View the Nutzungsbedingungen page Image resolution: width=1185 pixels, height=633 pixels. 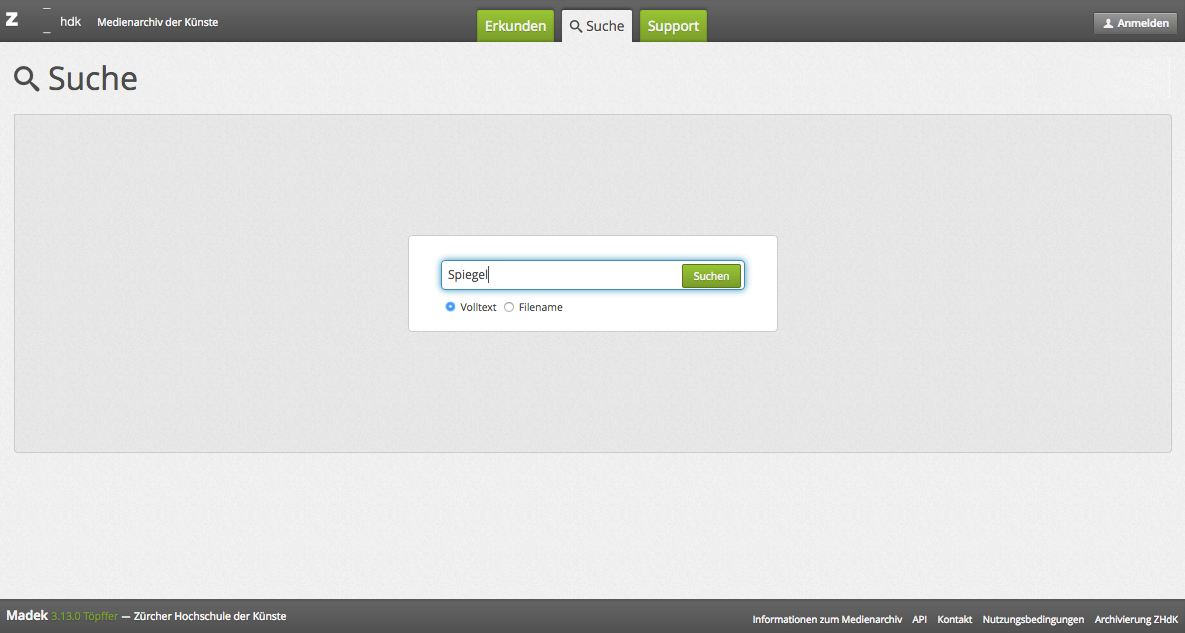tap(1033, 620)
